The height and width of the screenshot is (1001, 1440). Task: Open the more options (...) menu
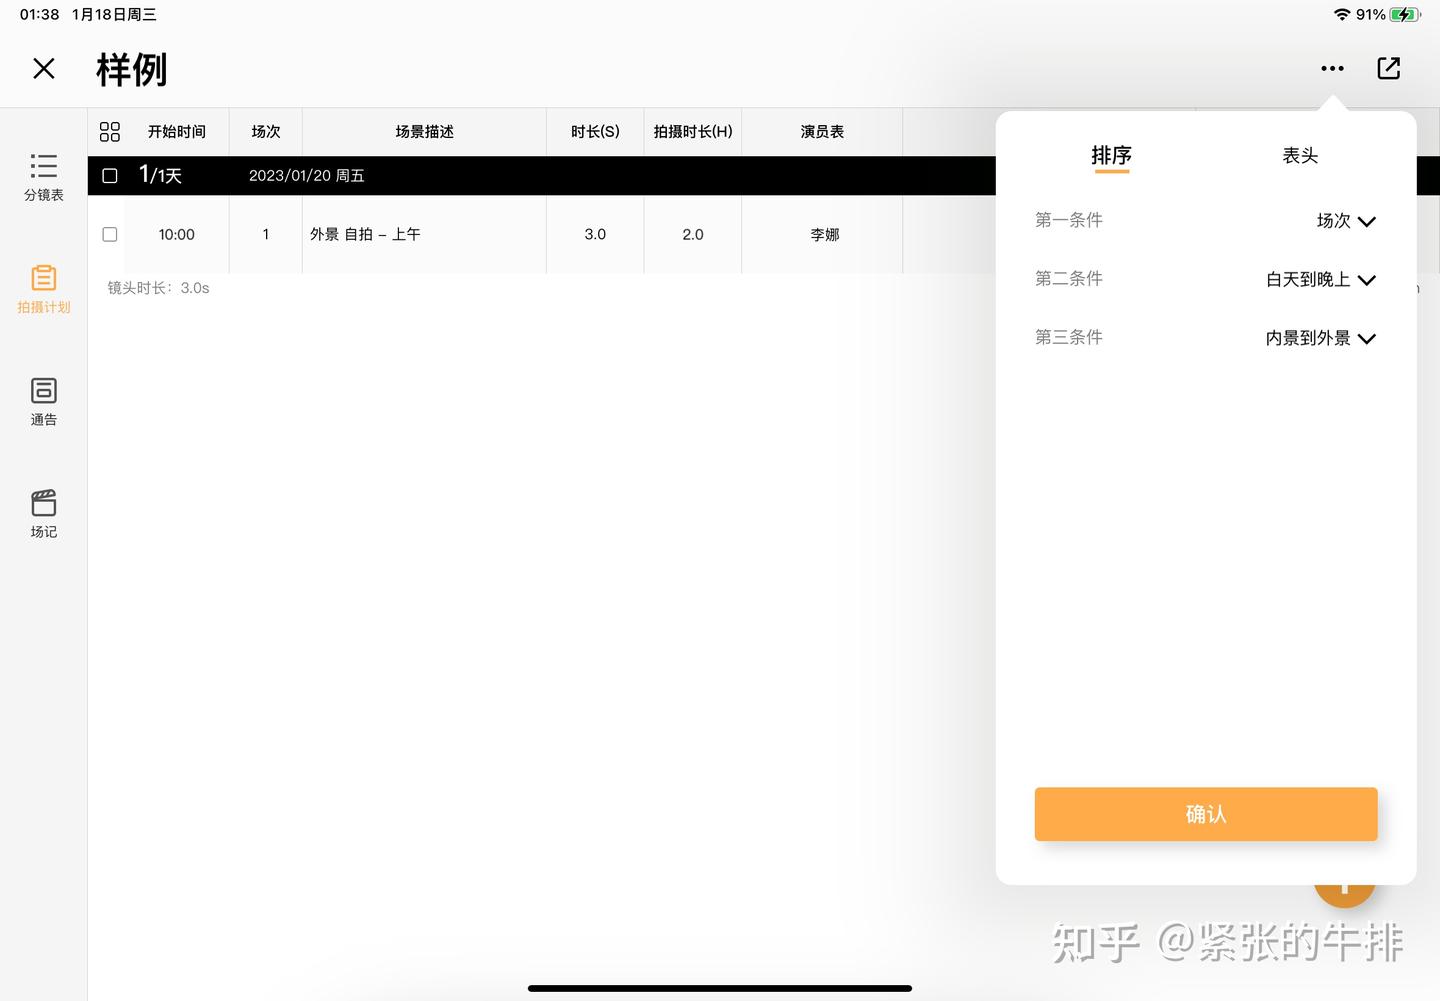point(1332,68)
